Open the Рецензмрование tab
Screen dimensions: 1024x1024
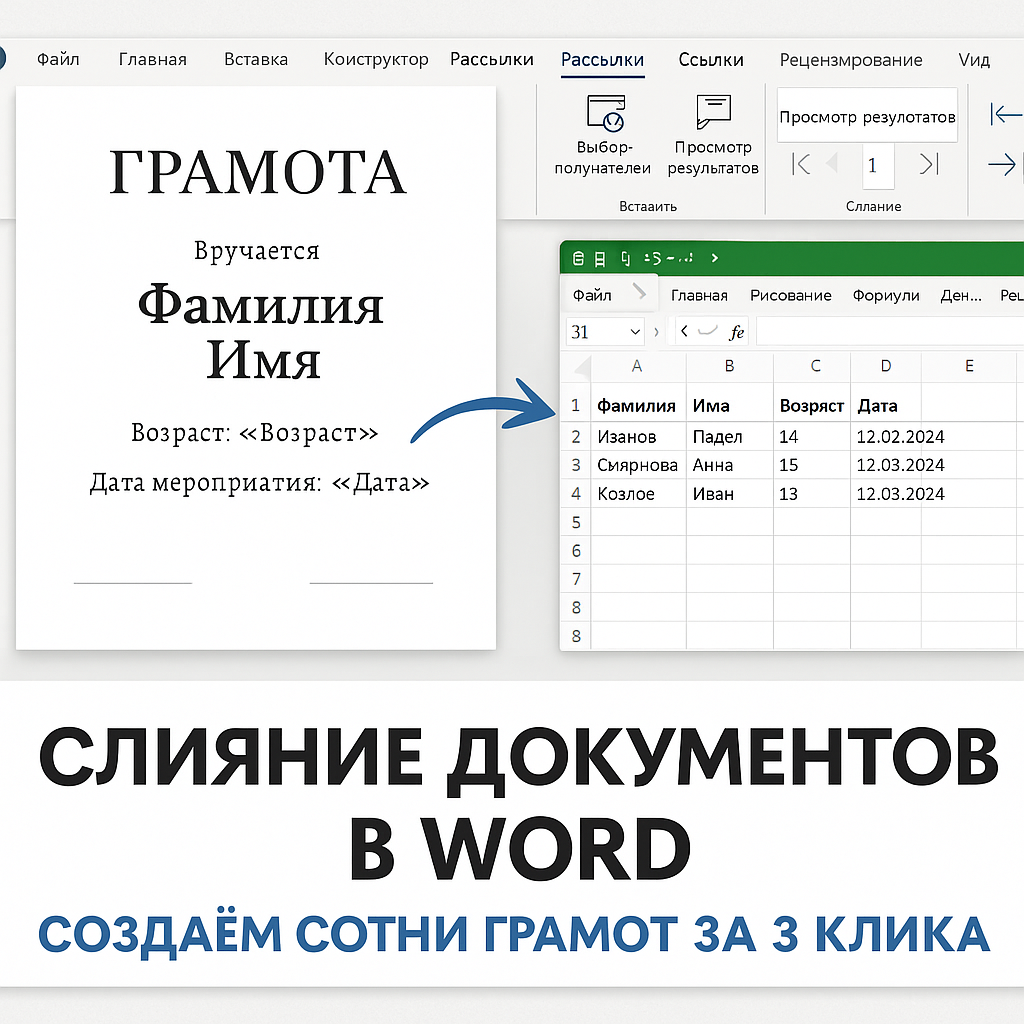pos(851,60)
